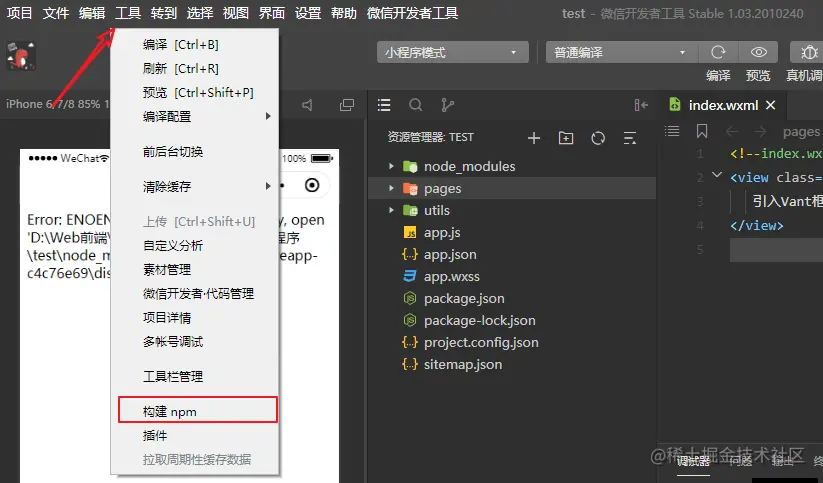Open the 普通编译 compile dropdown
Viewport: 823px width, 483px height.
click(x=621, y=52)
